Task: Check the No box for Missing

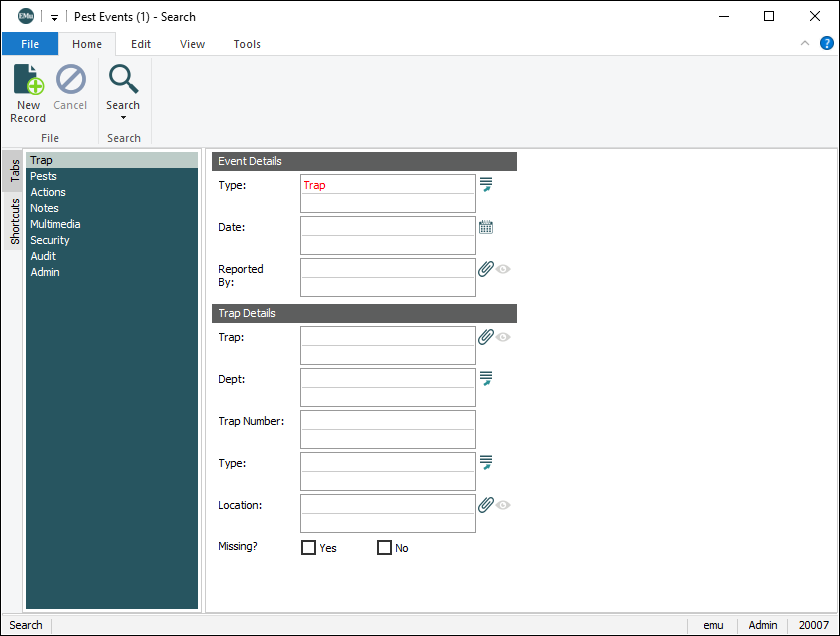Action: click(x=384, y=548)
